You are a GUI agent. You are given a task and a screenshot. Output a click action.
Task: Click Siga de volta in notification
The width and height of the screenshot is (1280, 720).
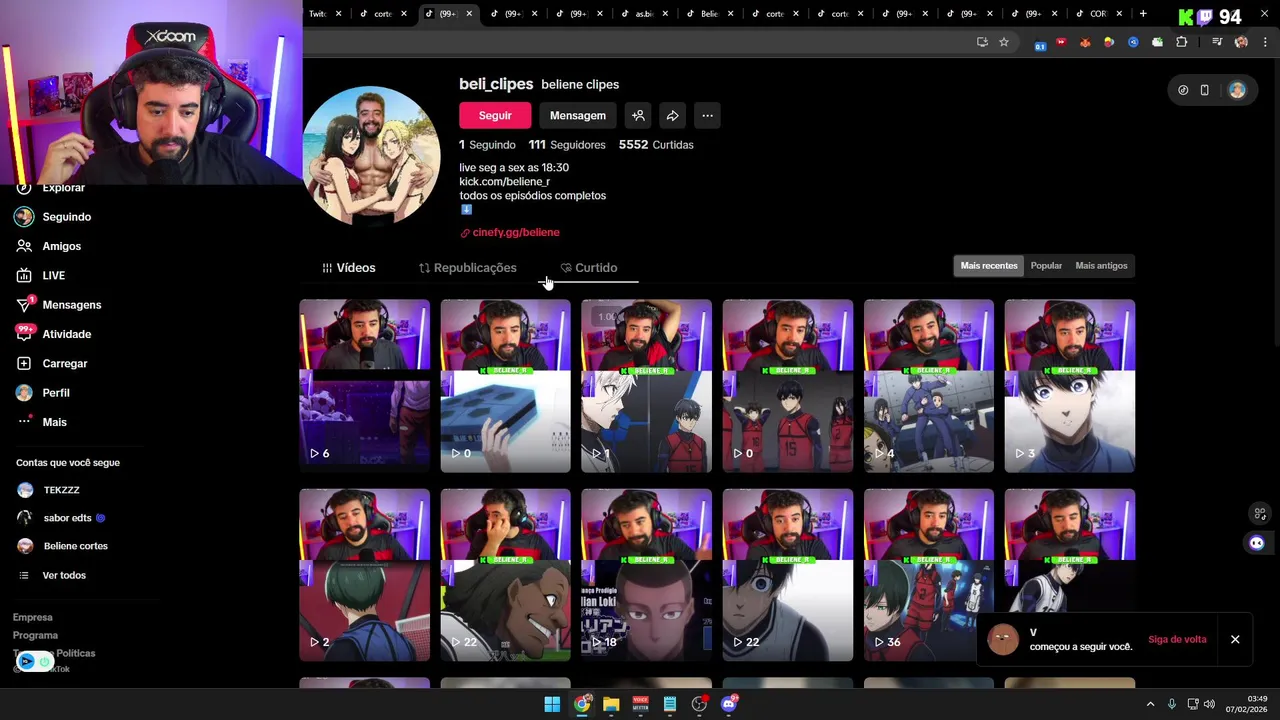1177,640
